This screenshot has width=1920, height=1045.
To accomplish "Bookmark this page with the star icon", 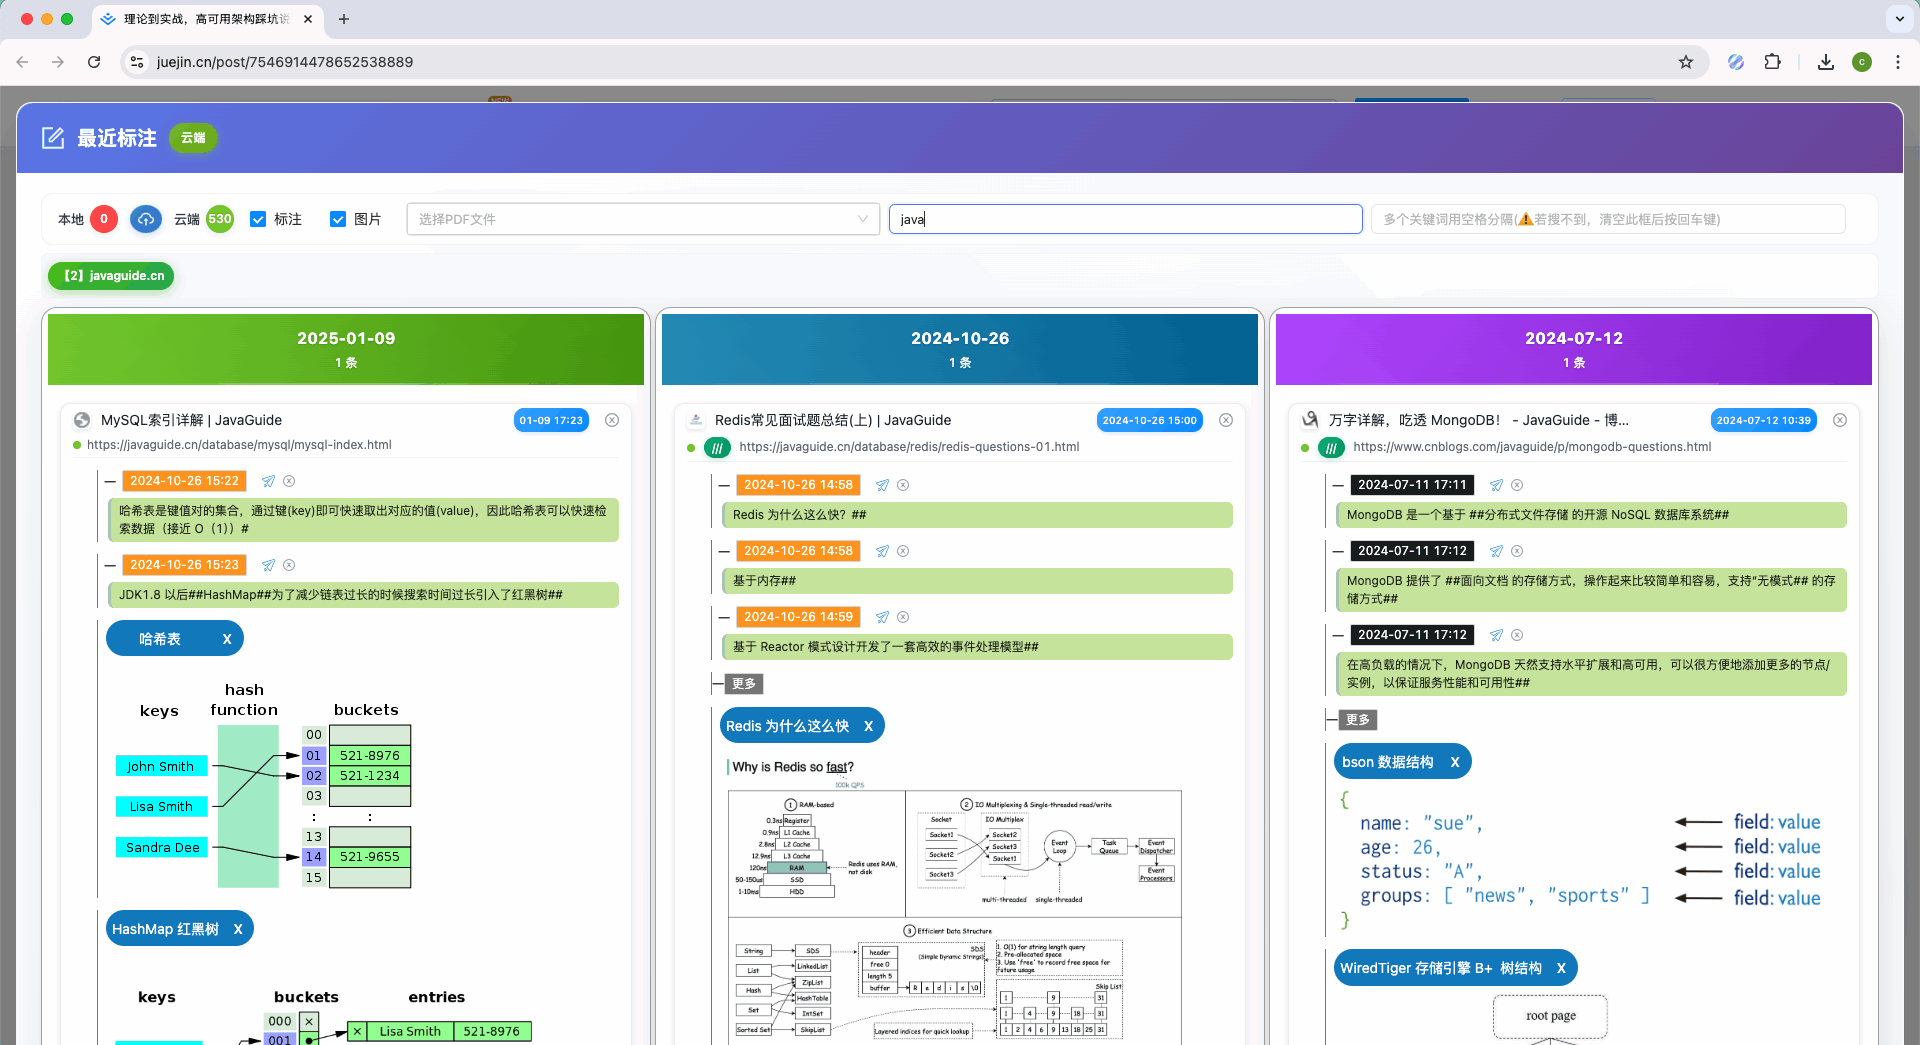I will pos(1686,62).
